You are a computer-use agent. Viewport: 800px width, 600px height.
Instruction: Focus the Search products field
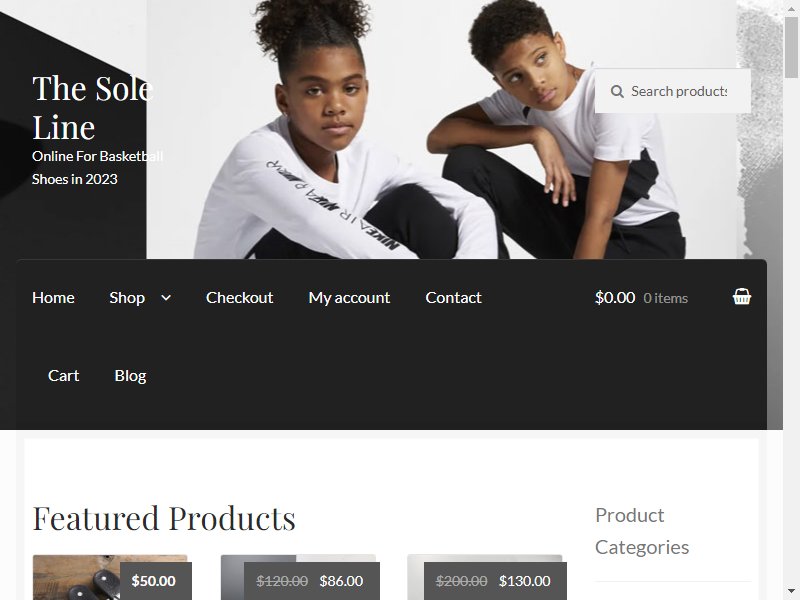click(673, 91)
